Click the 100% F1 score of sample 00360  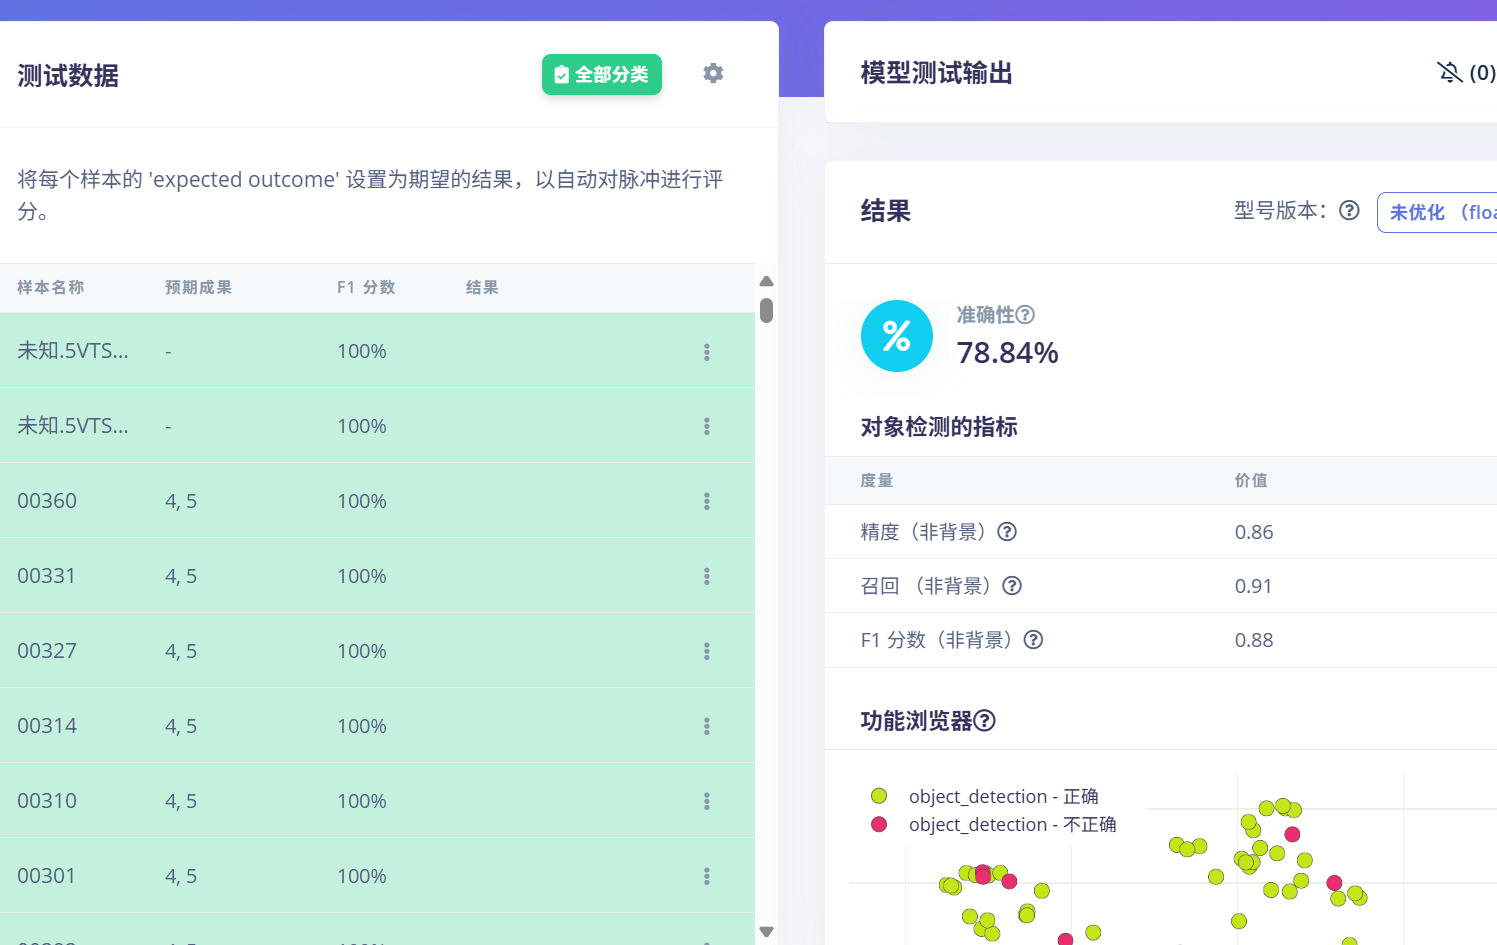pyautogui.click(x=362, y=501)
